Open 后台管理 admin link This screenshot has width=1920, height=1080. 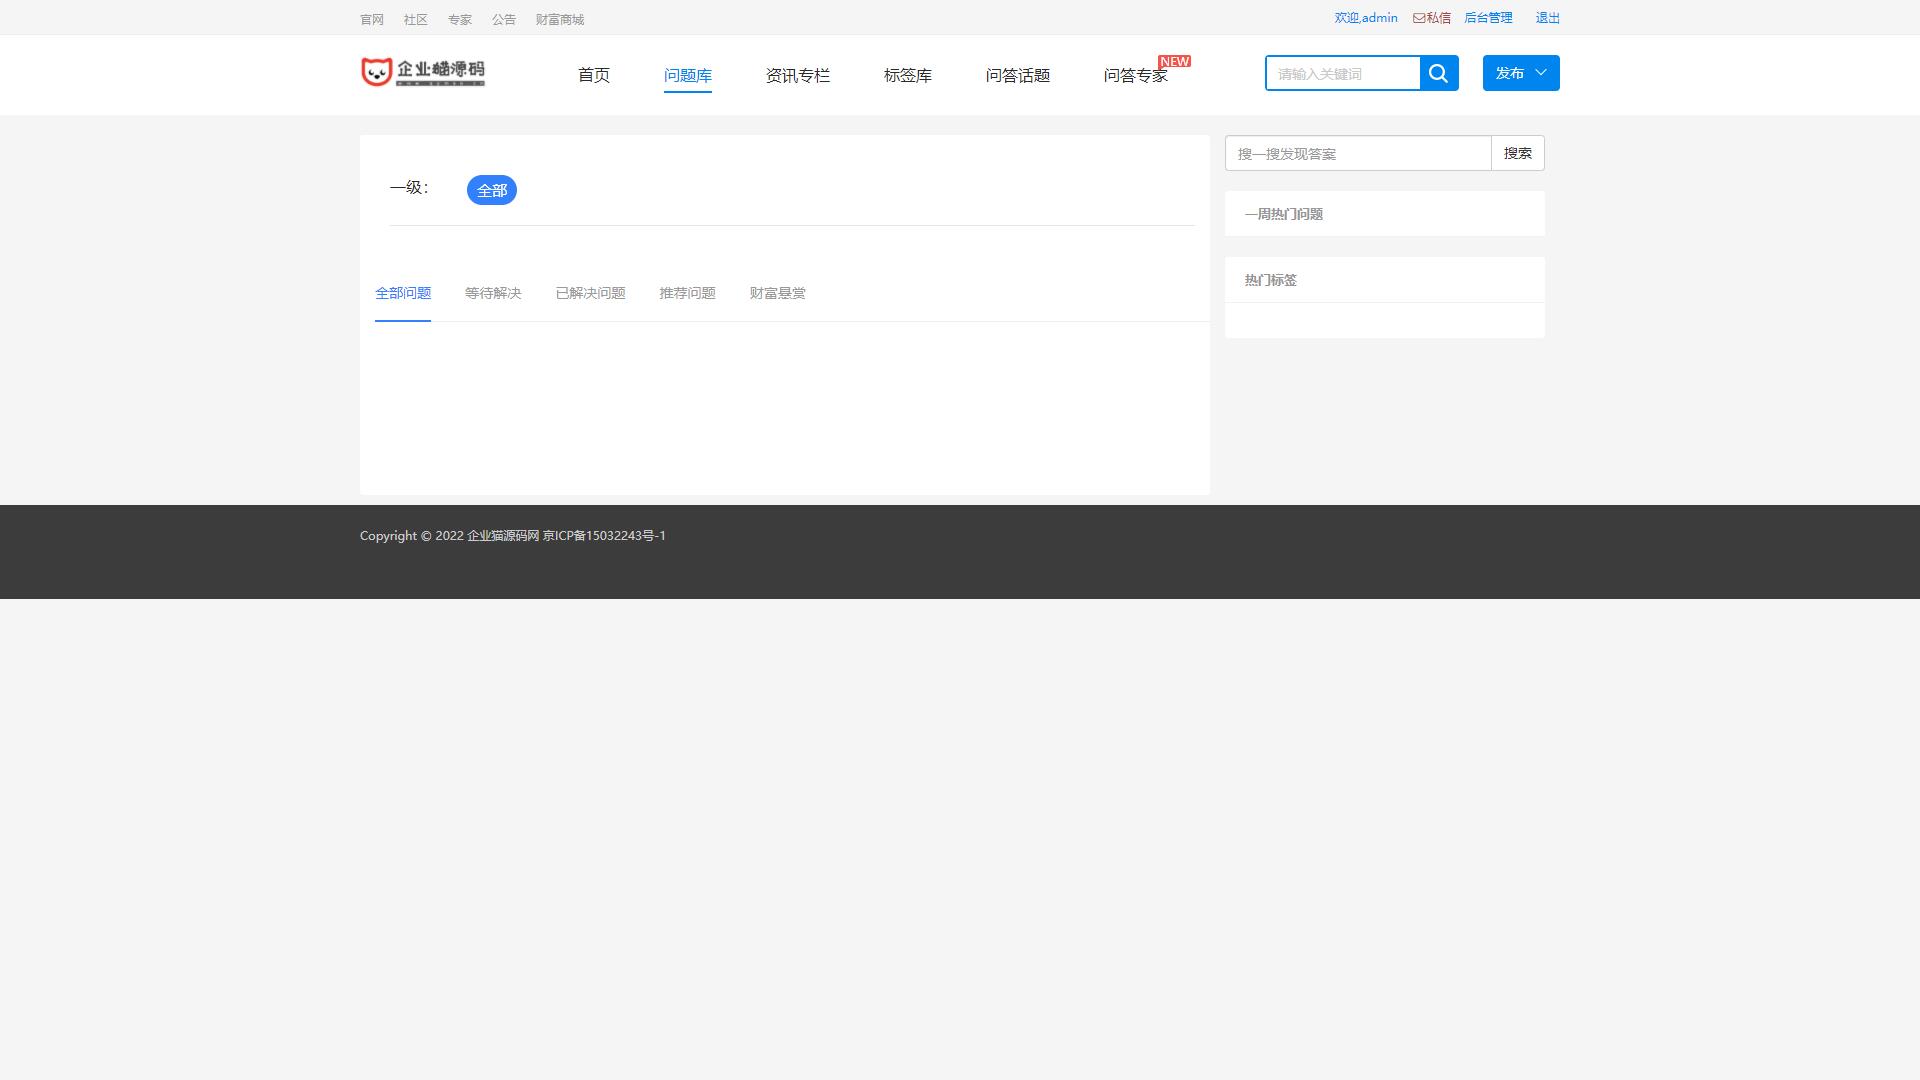coord(1488,18)
